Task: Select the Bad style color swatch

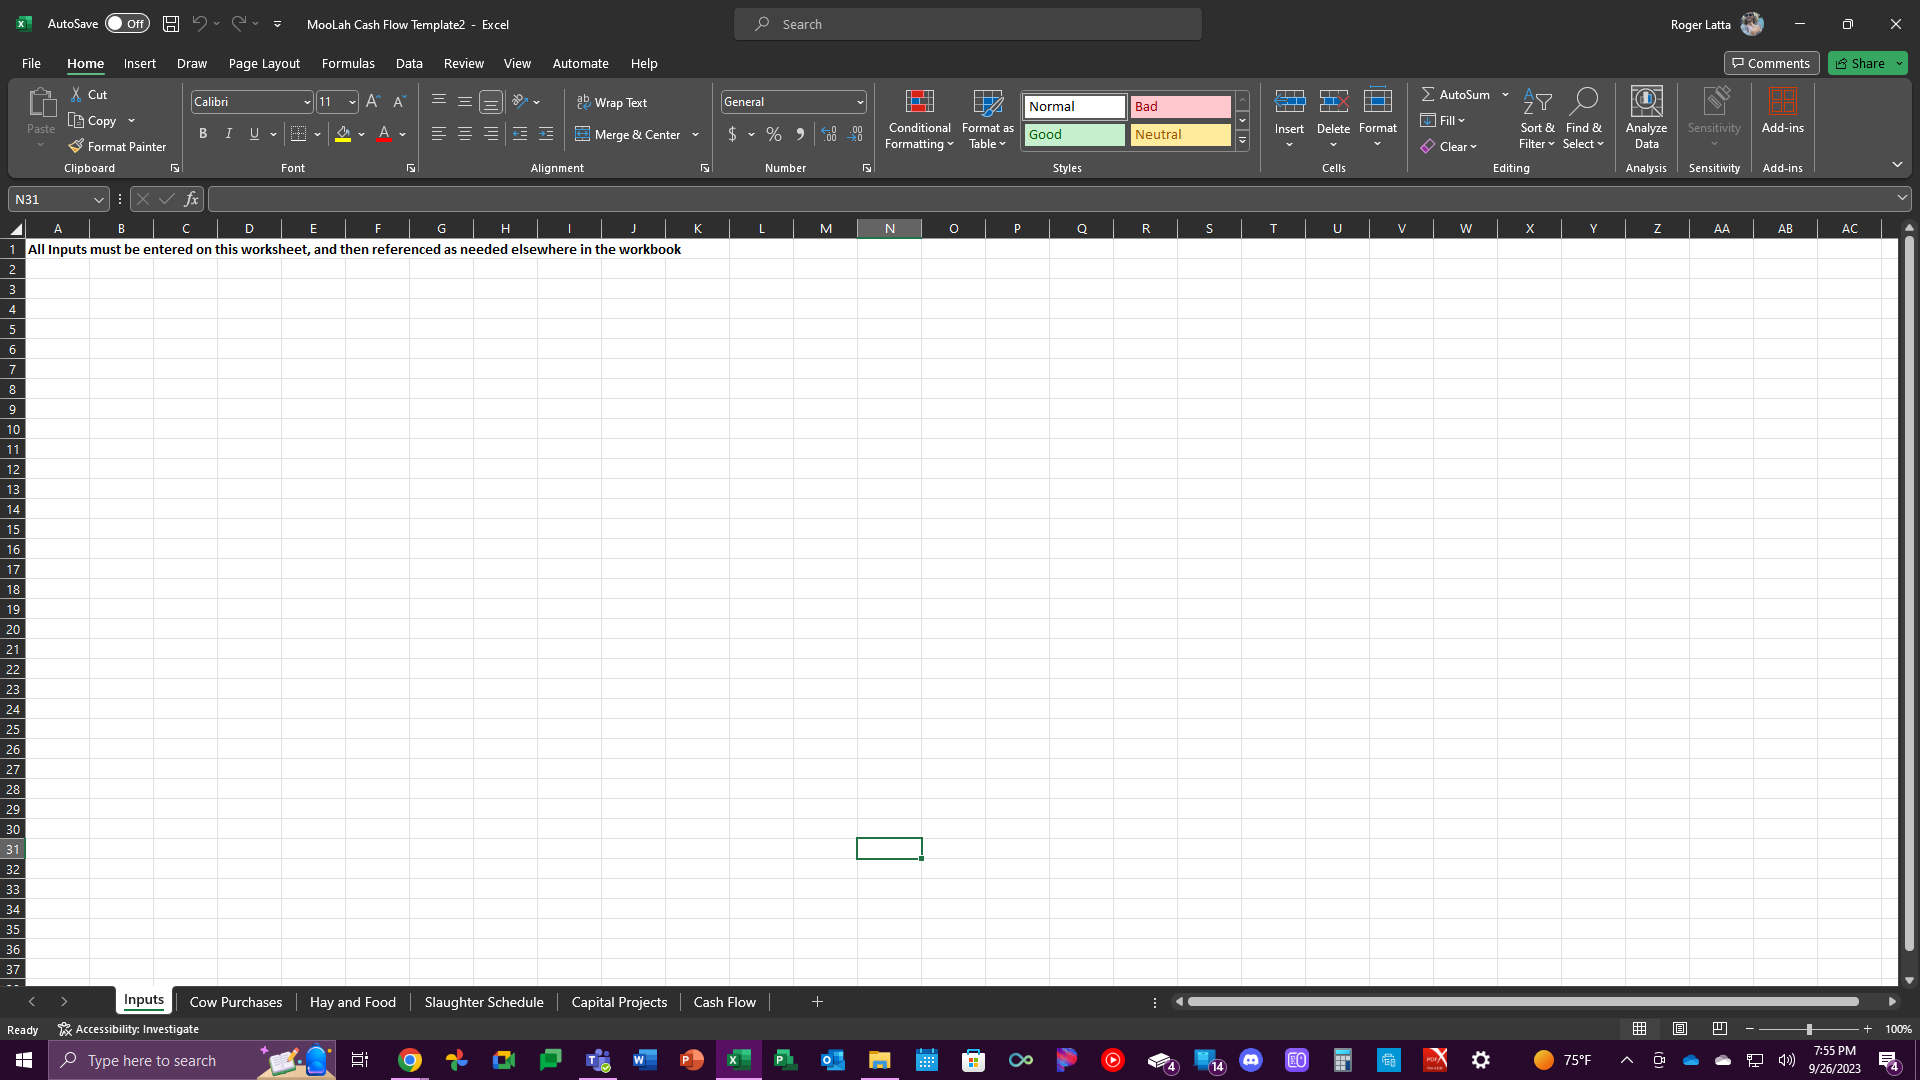Action: tap(1180, 105)
